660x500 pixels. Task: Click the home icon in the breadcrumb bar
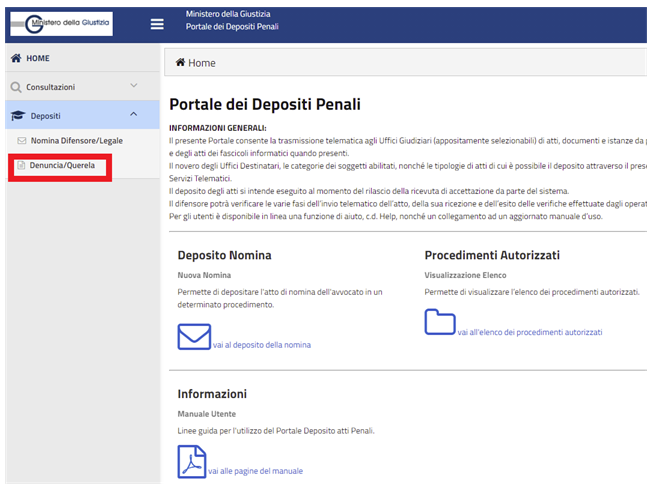coord(180,63)
